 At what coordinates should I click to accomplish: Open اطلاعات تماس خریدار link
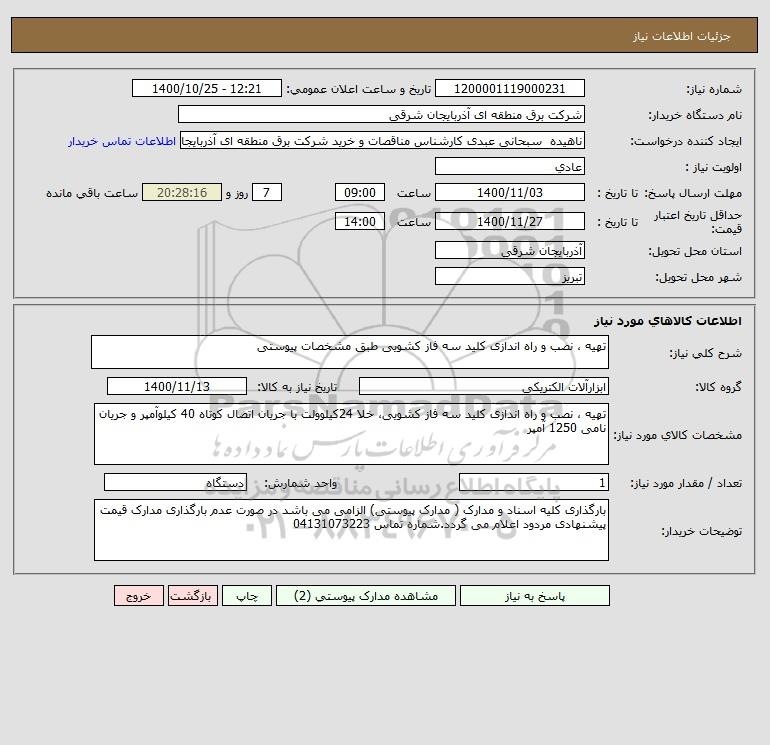click(122, 141)
